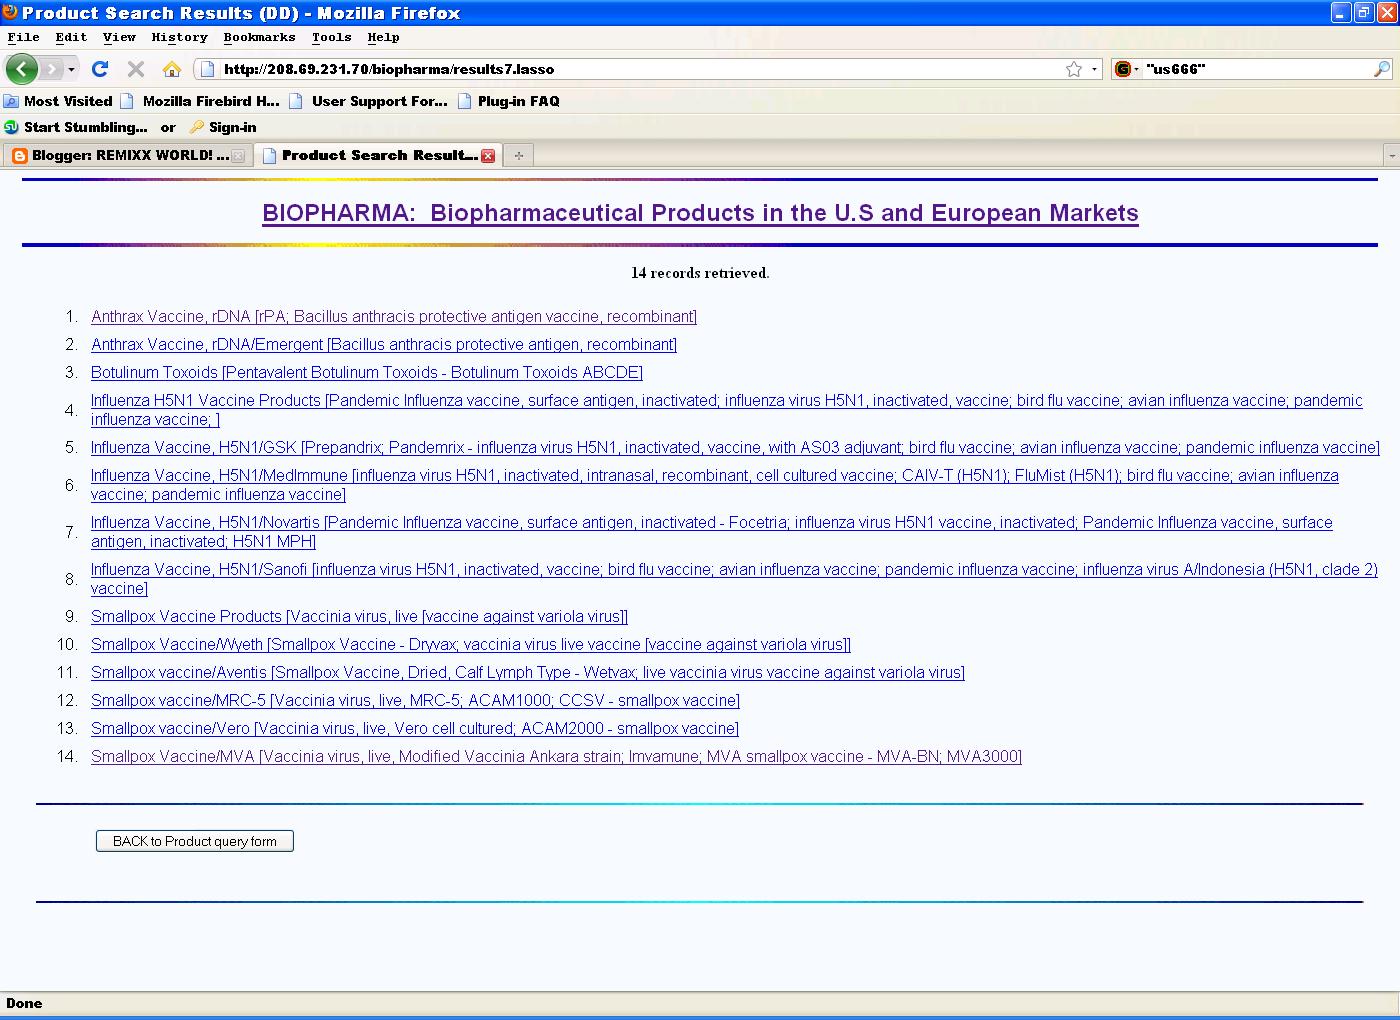Open the URL bar history dropdown arrow
This screenshot has height=1020, width=1400.
[1095, 69]
